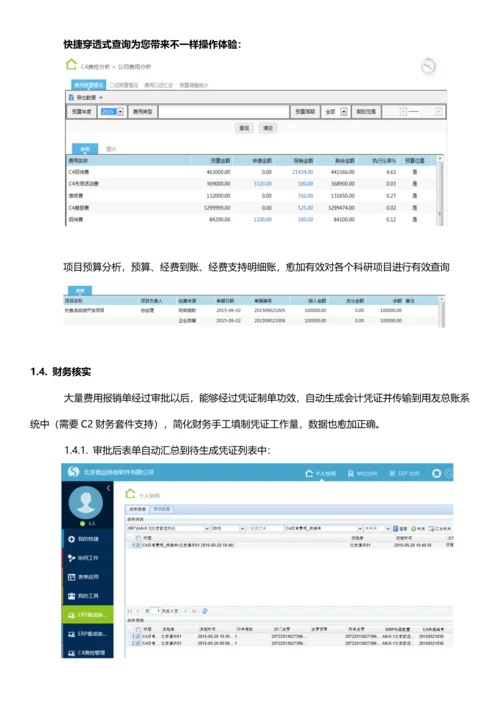Open the C4 expense form type dropdown
Screen dimensions: 500x707
(360, 528)
